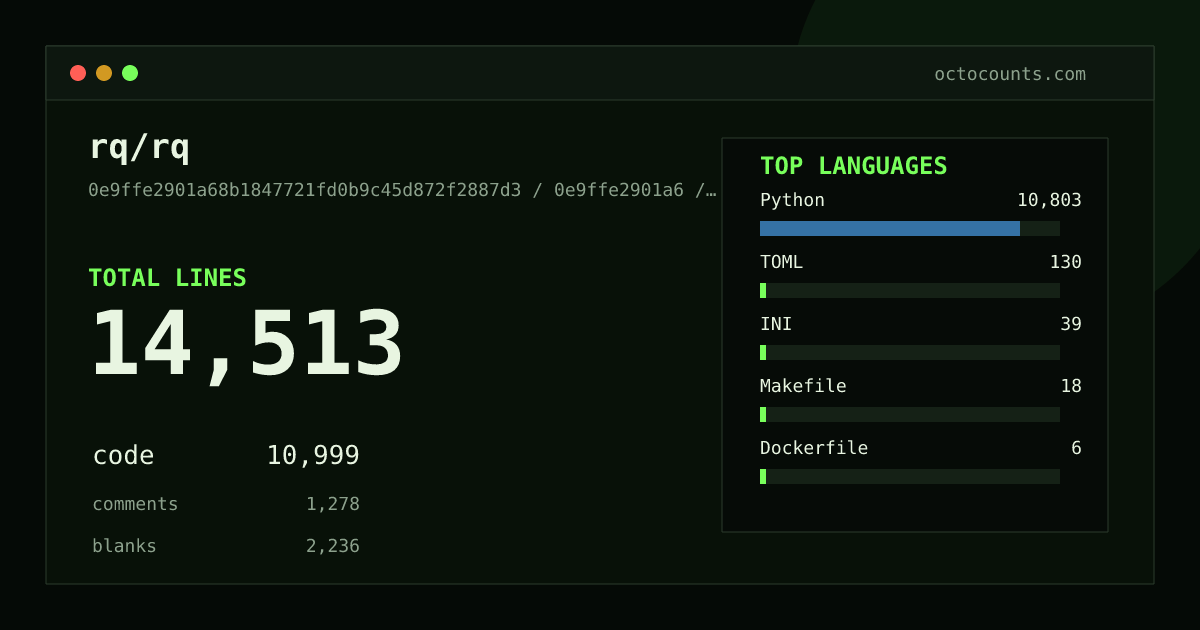Click the blanks row label
The image size is (1200, 630).
point(124,546)
